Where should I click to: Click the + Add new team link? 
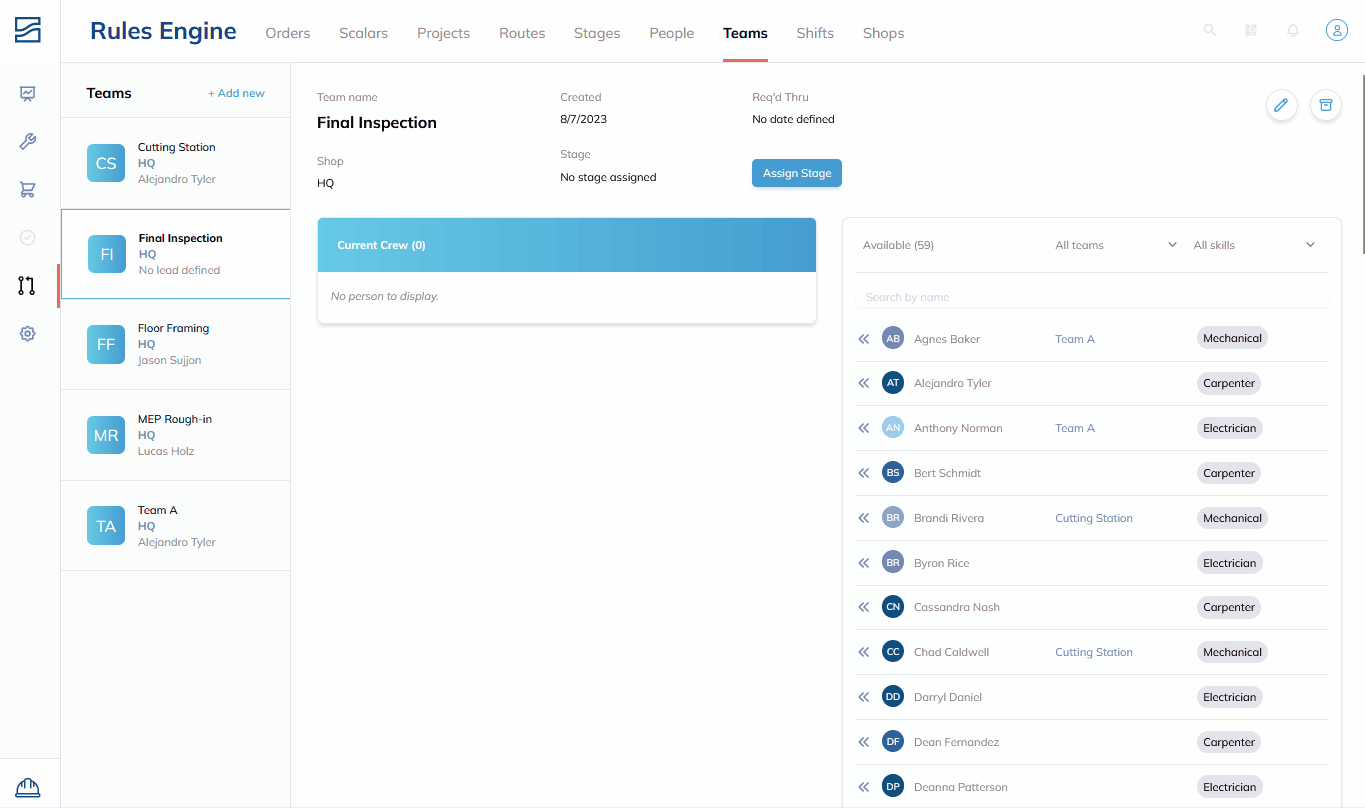coord(236,93)
